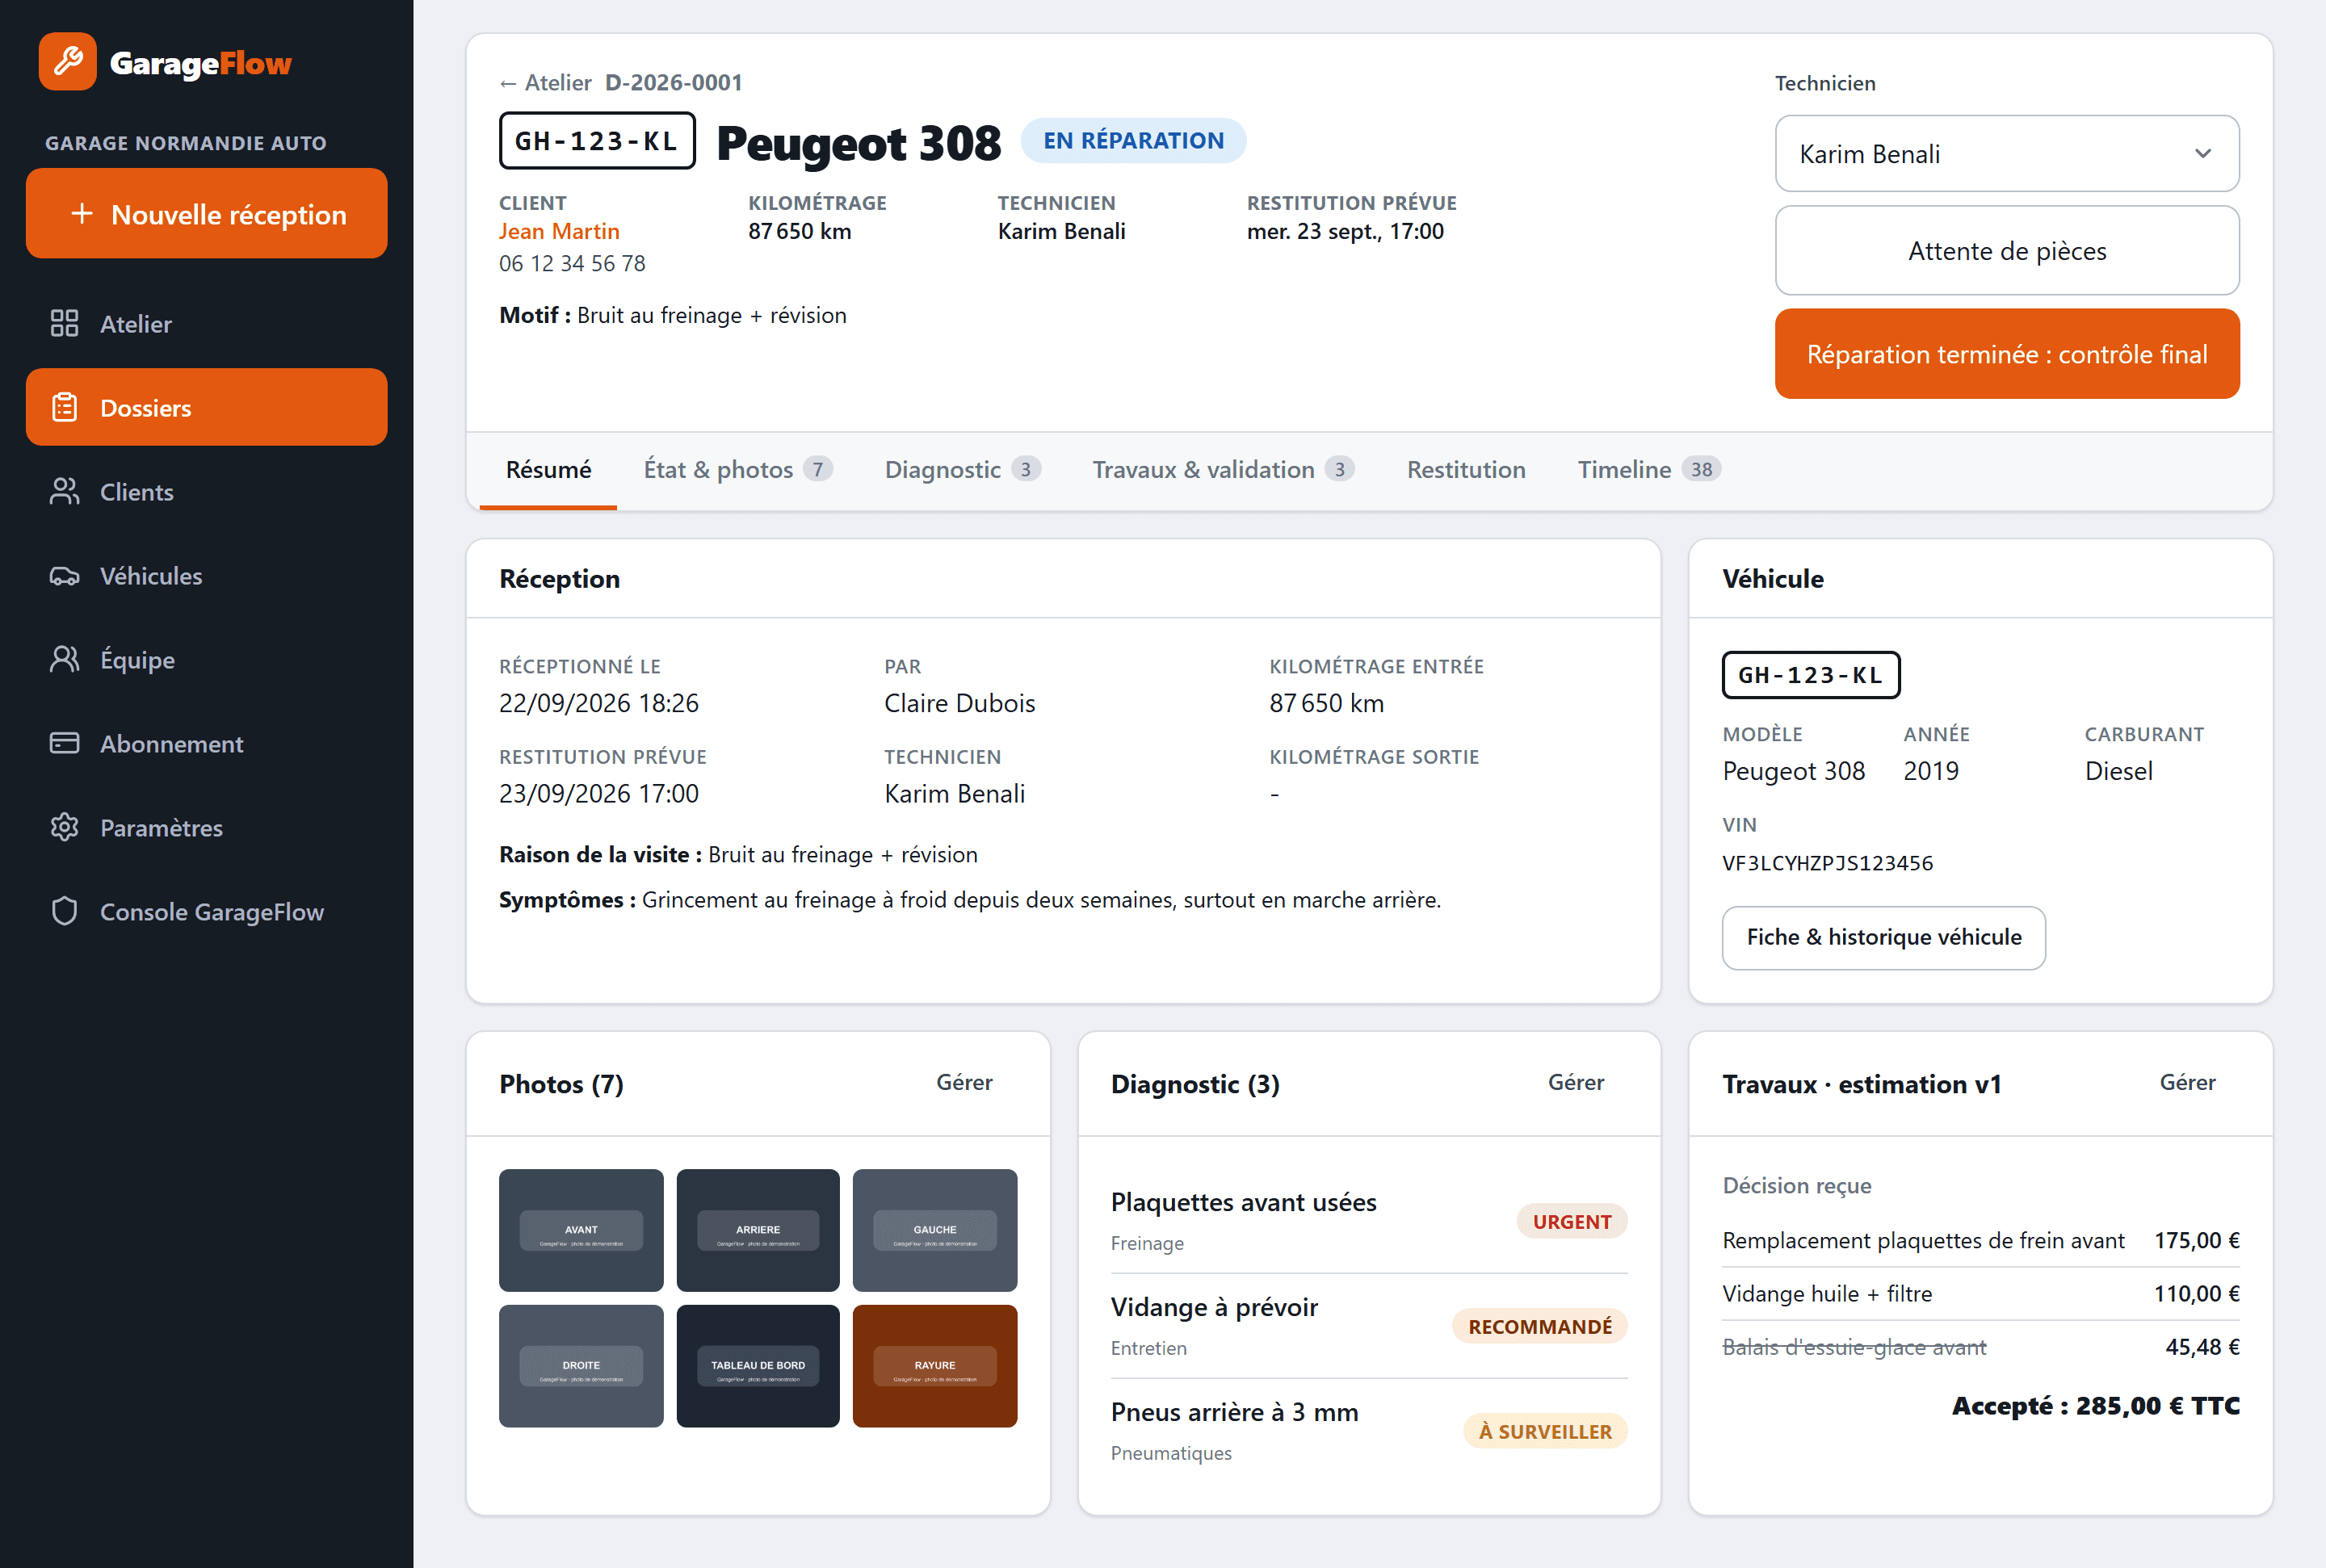
Task: Click the reception date '22/09/2026 18:26'
Action: pyautogui.click(x=598, y=703)
